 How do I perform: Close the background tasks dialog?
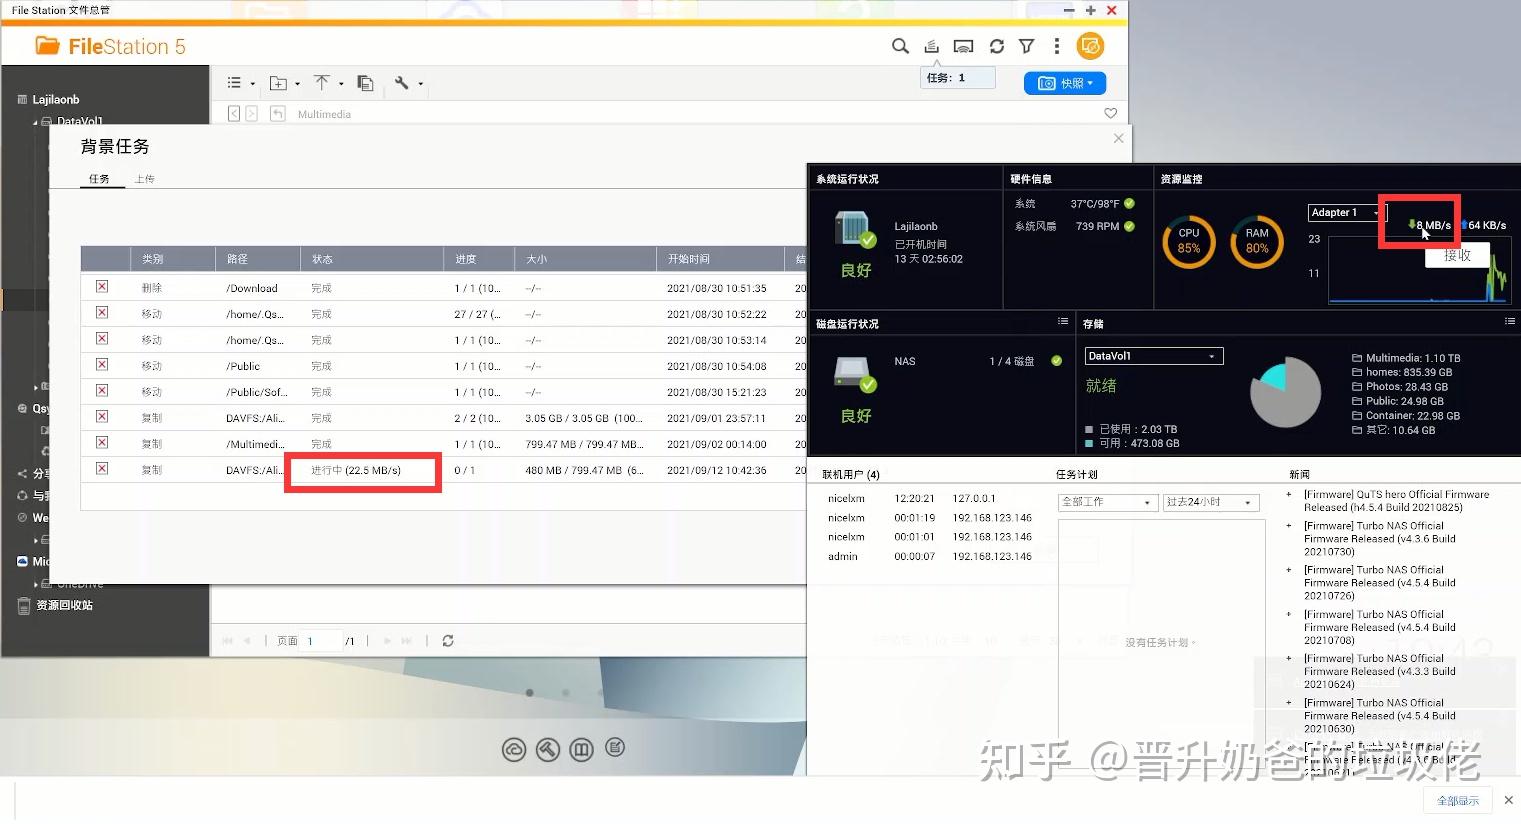(1118, 138)
